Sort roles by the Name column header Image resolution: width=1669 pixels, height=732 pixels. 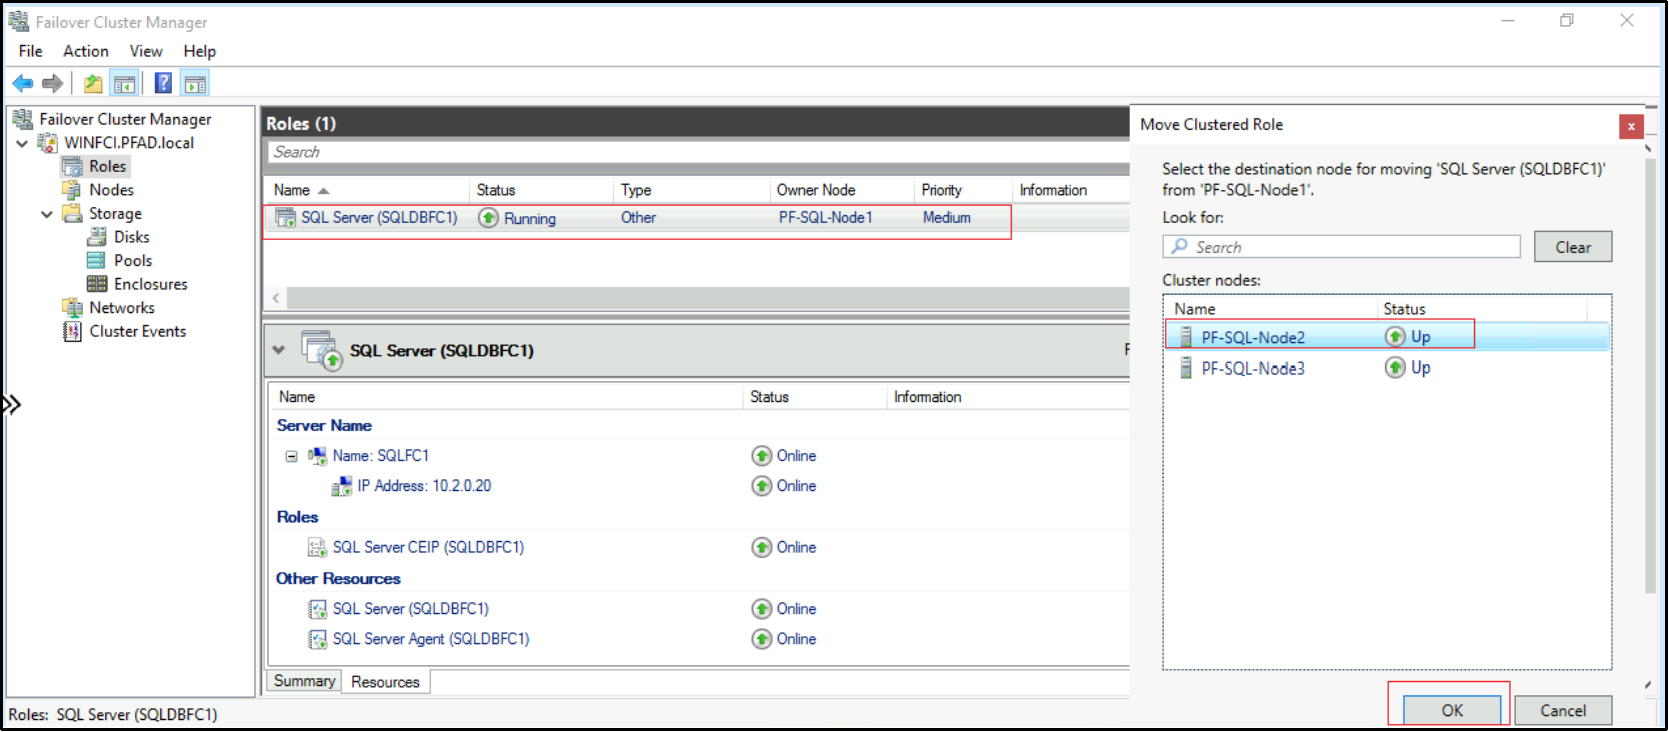367,190
